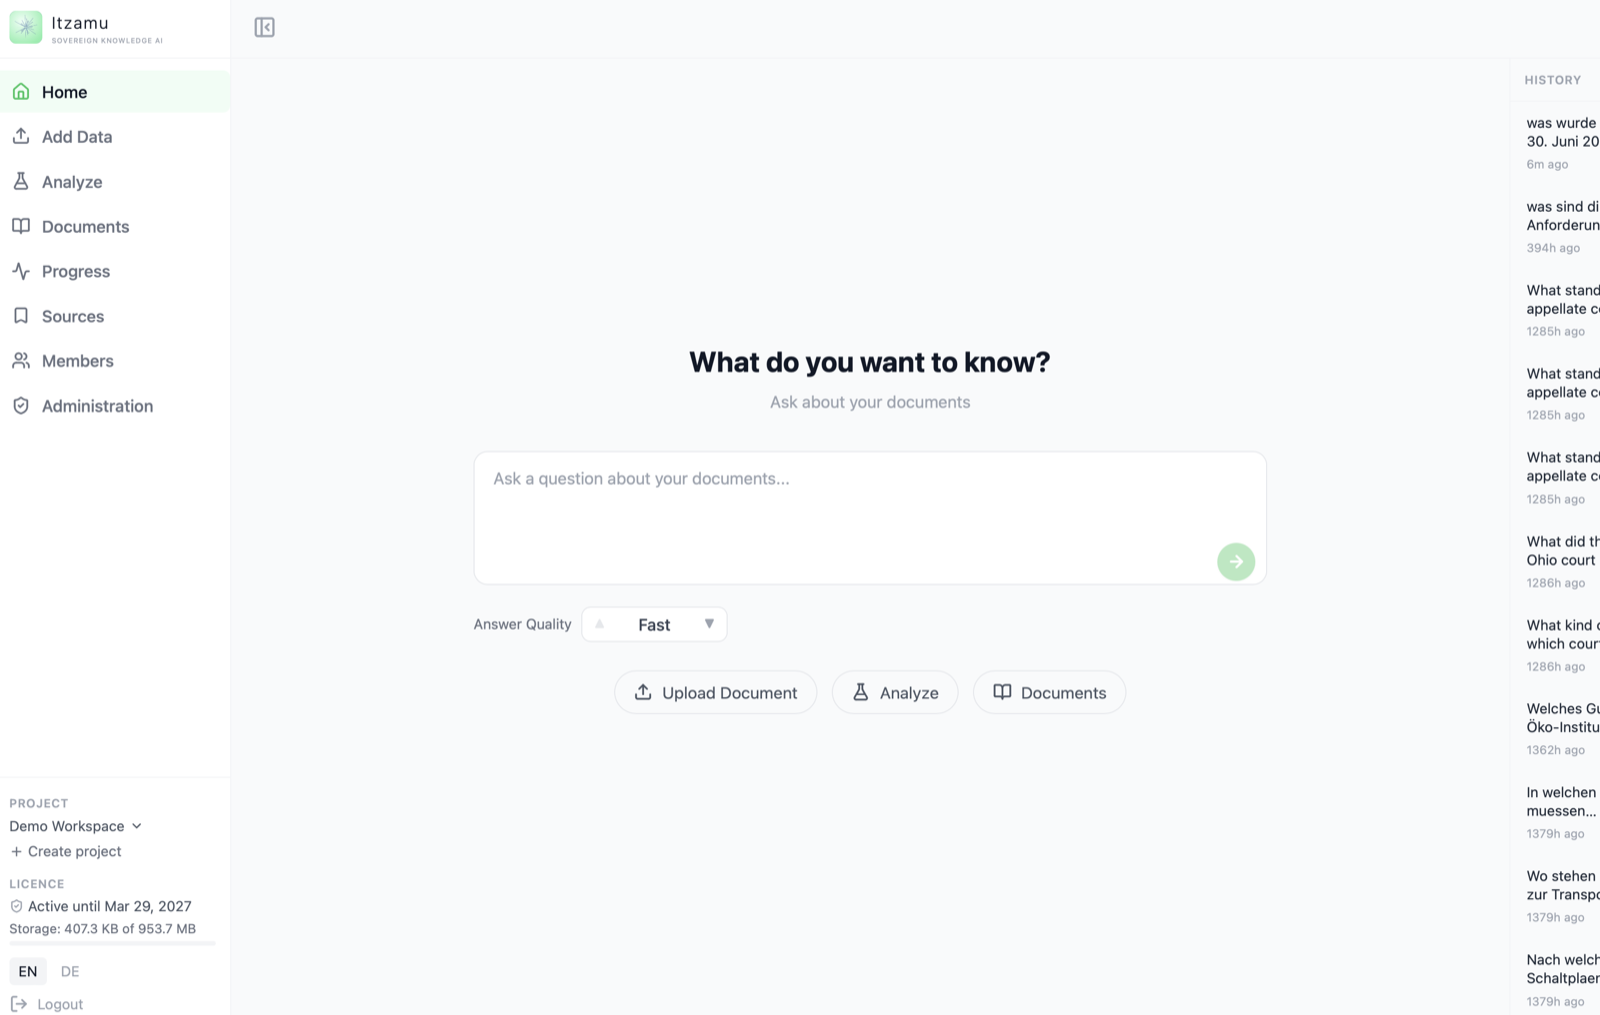Open Sources via the bookmark icon

pos(21,316)
